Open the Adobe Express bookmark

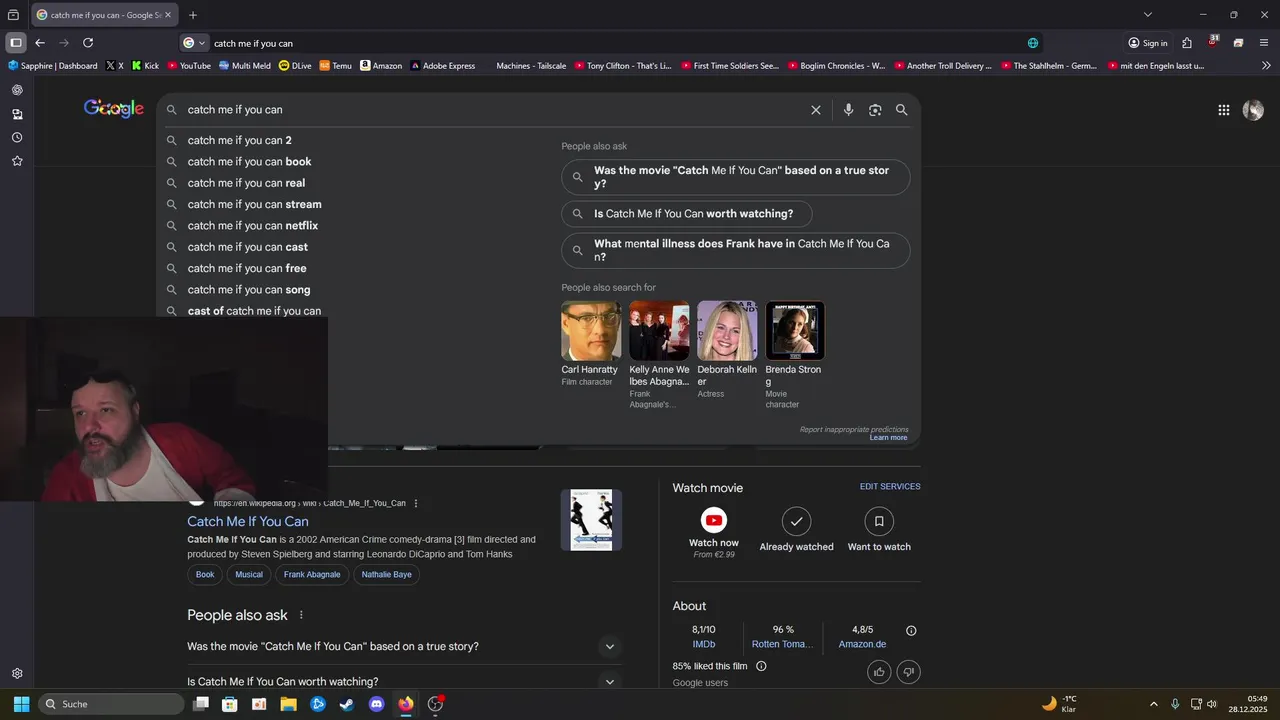pos(442,66)
